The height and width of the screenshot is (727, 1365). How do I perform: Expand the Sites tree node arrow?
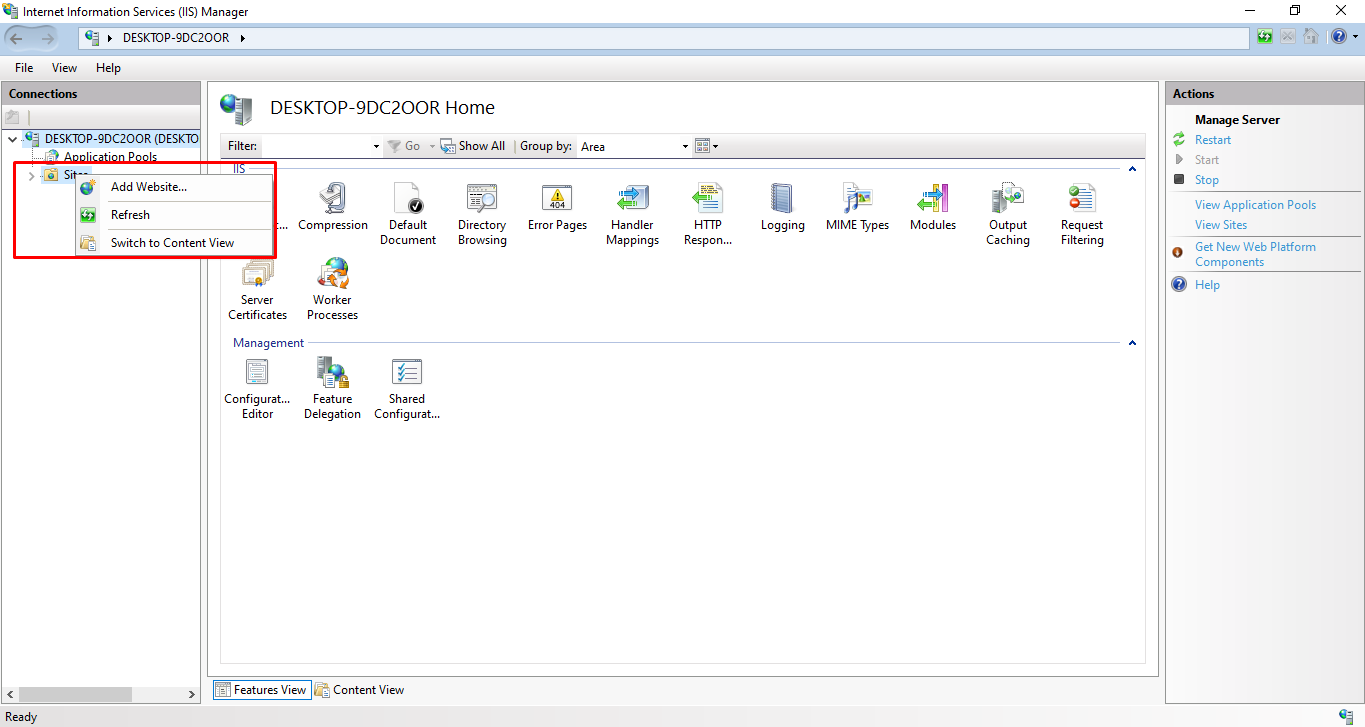point(31,176)
